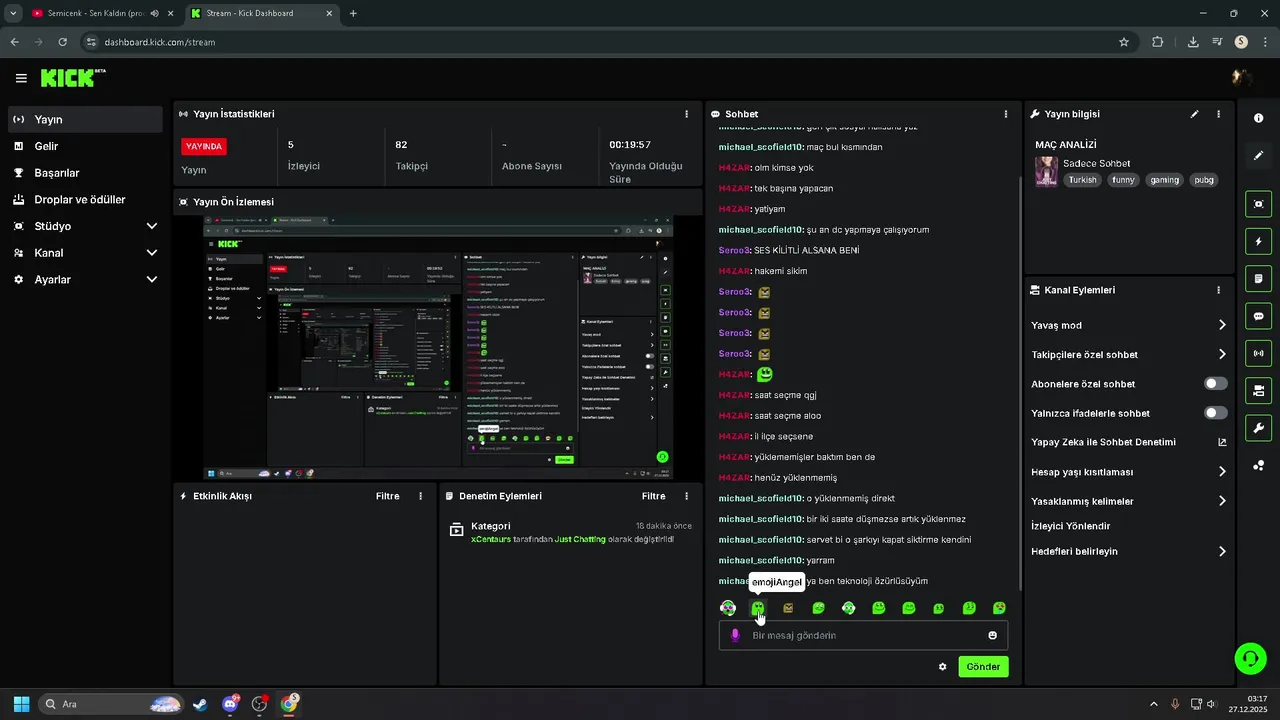Open the hamburger navigation menu
Viewport: 1280px width, 720px height.
point(21,78)
